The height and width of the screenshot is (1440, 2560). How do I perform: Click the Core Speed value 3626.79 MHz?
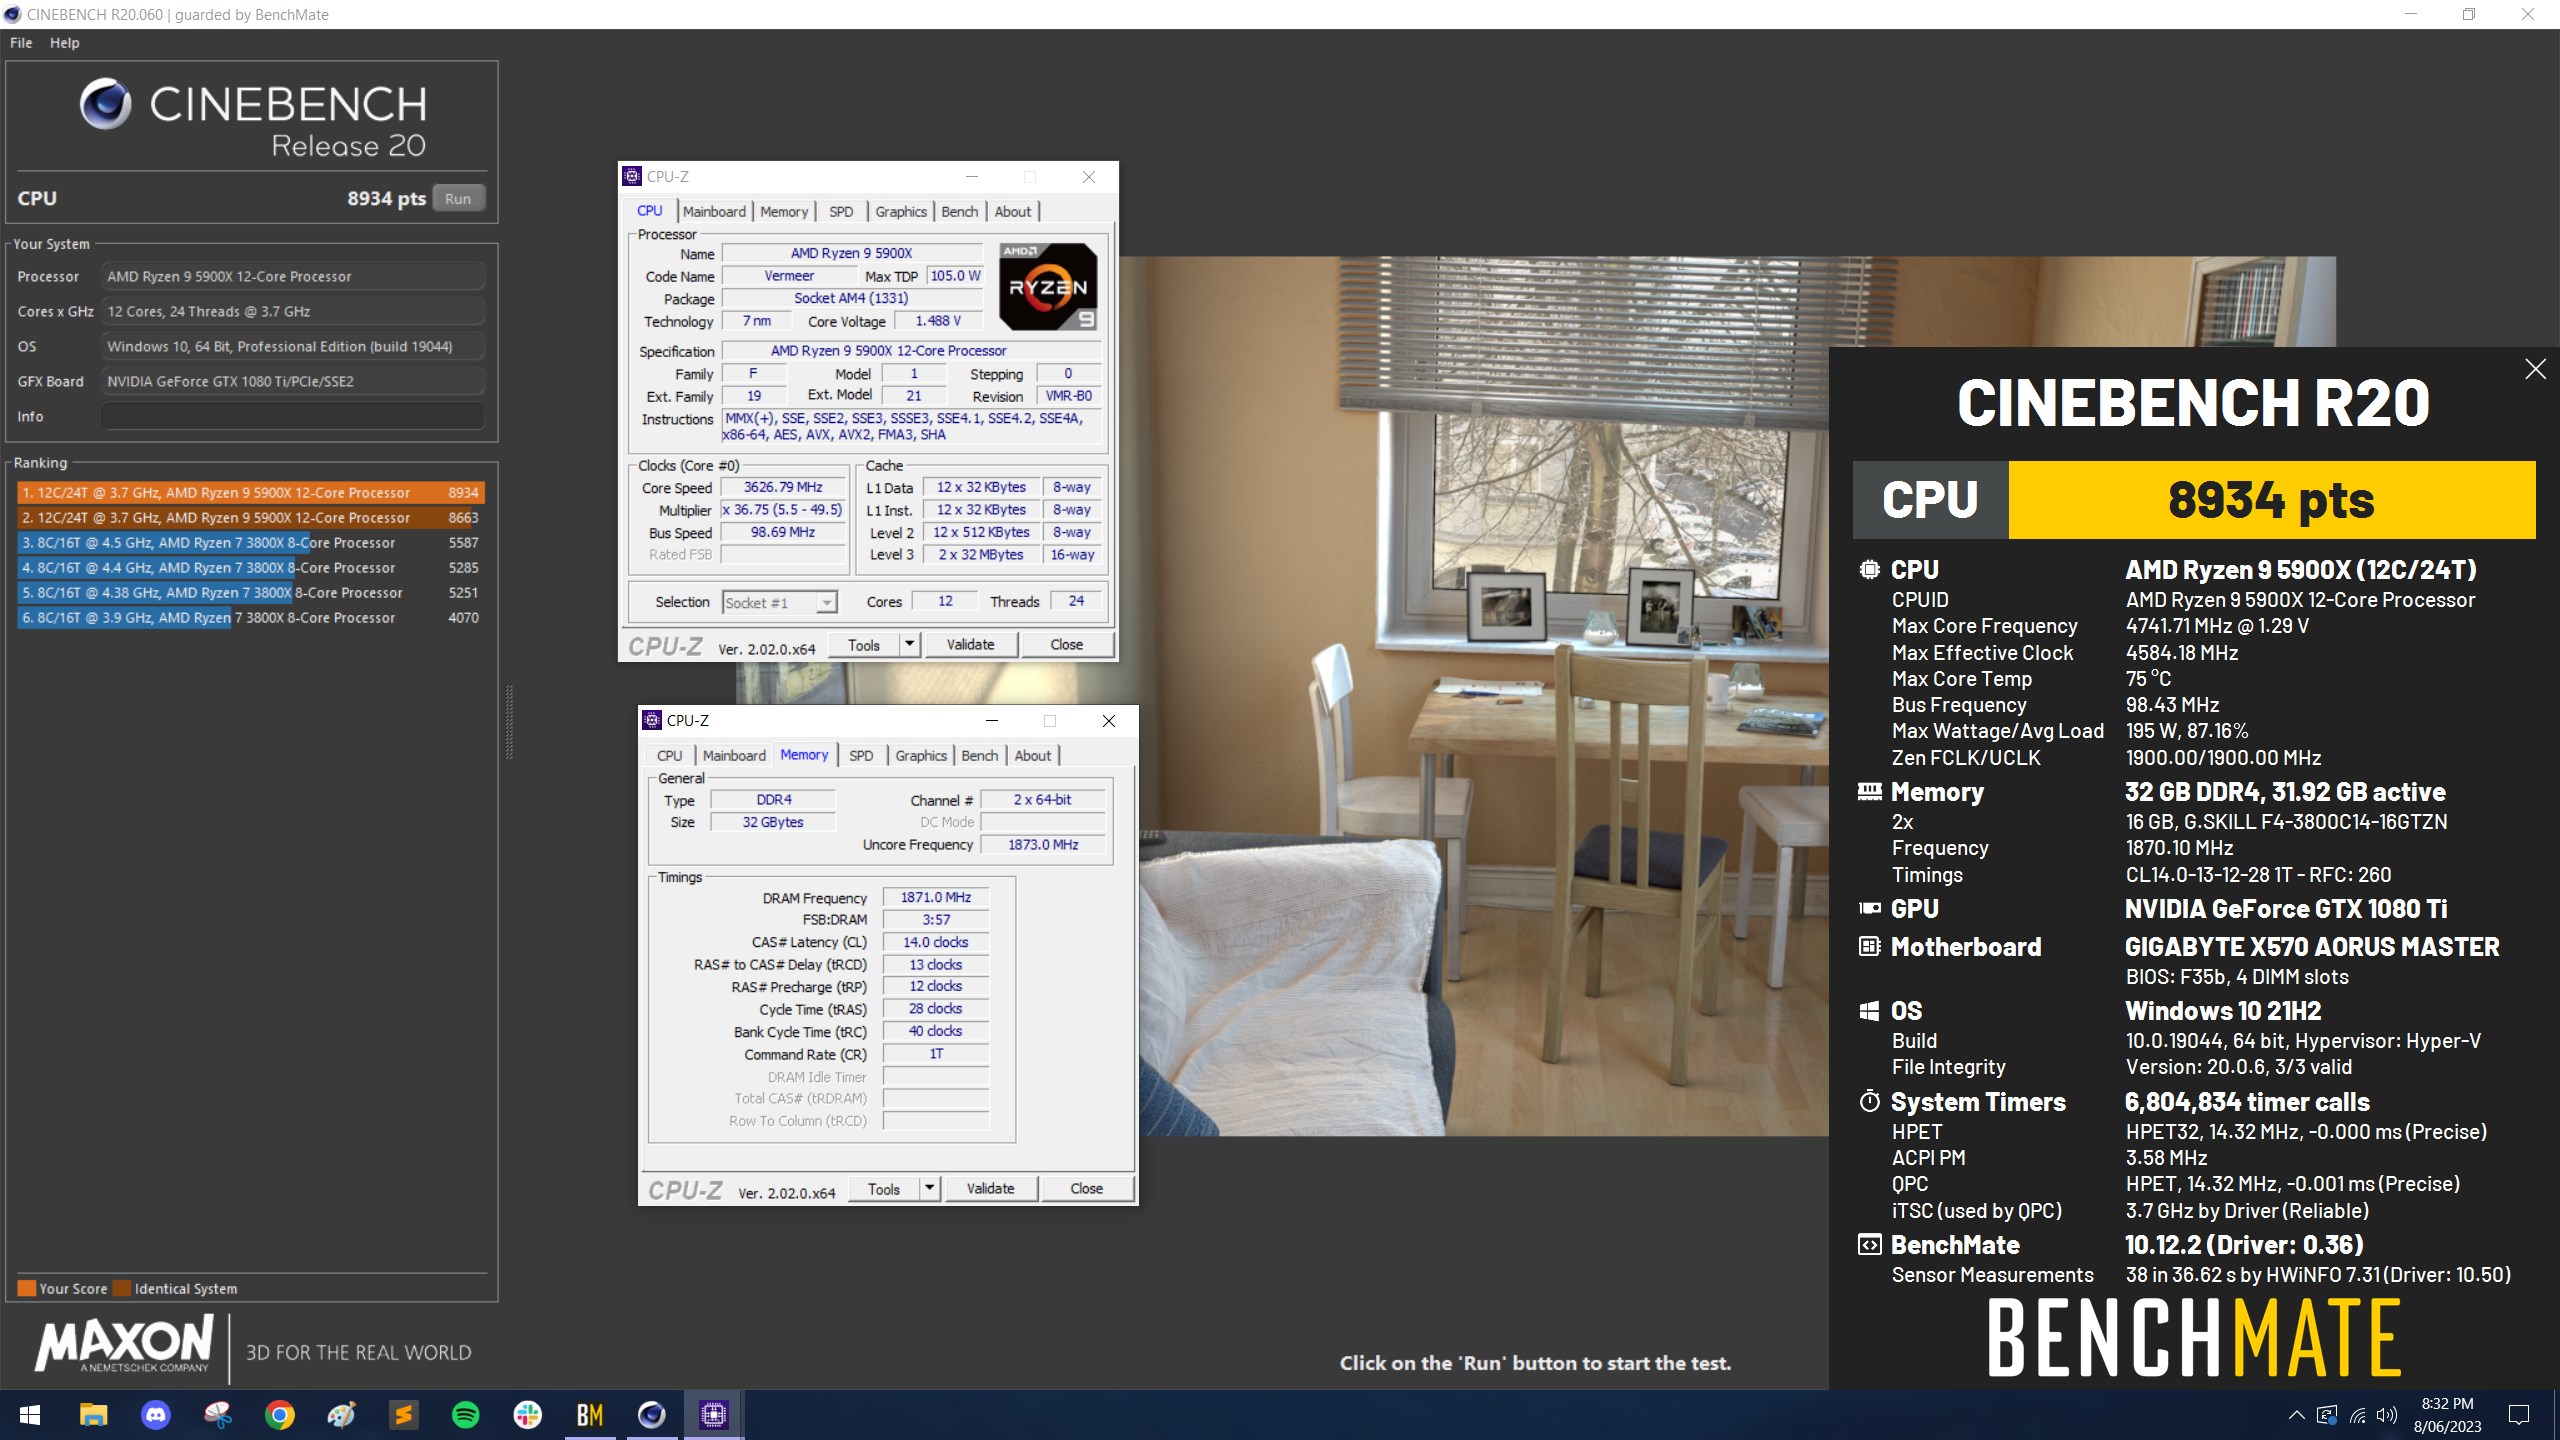[783, 487]
